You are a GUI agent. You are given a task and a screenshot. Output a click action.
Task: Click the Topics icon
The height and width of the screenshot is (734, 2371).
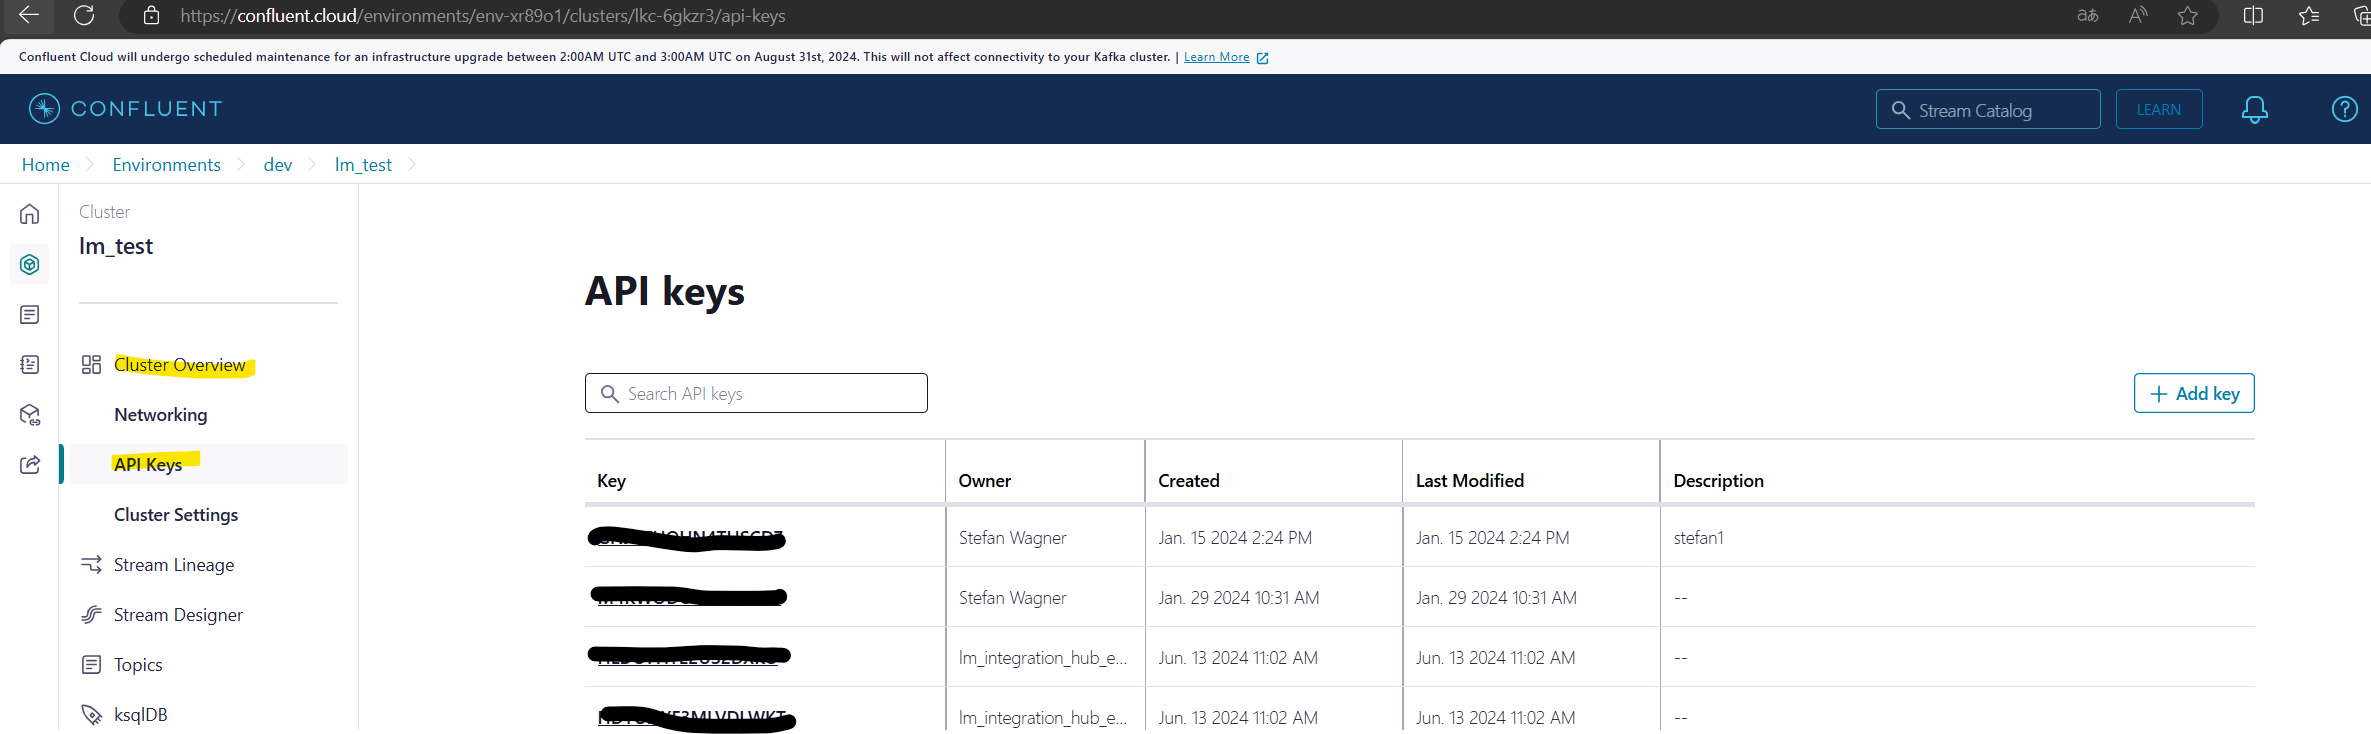click(x=91, y=664)
